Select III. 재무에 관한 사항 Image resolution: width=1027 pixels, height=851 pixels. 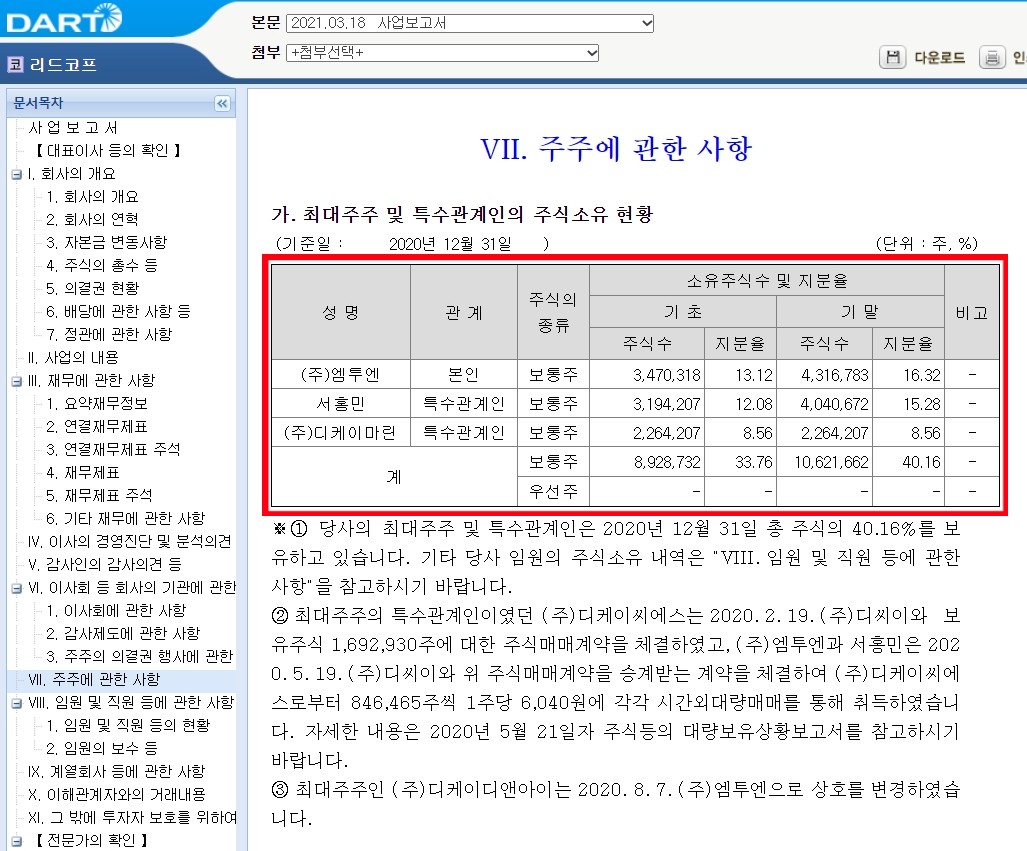coord(91,381)
